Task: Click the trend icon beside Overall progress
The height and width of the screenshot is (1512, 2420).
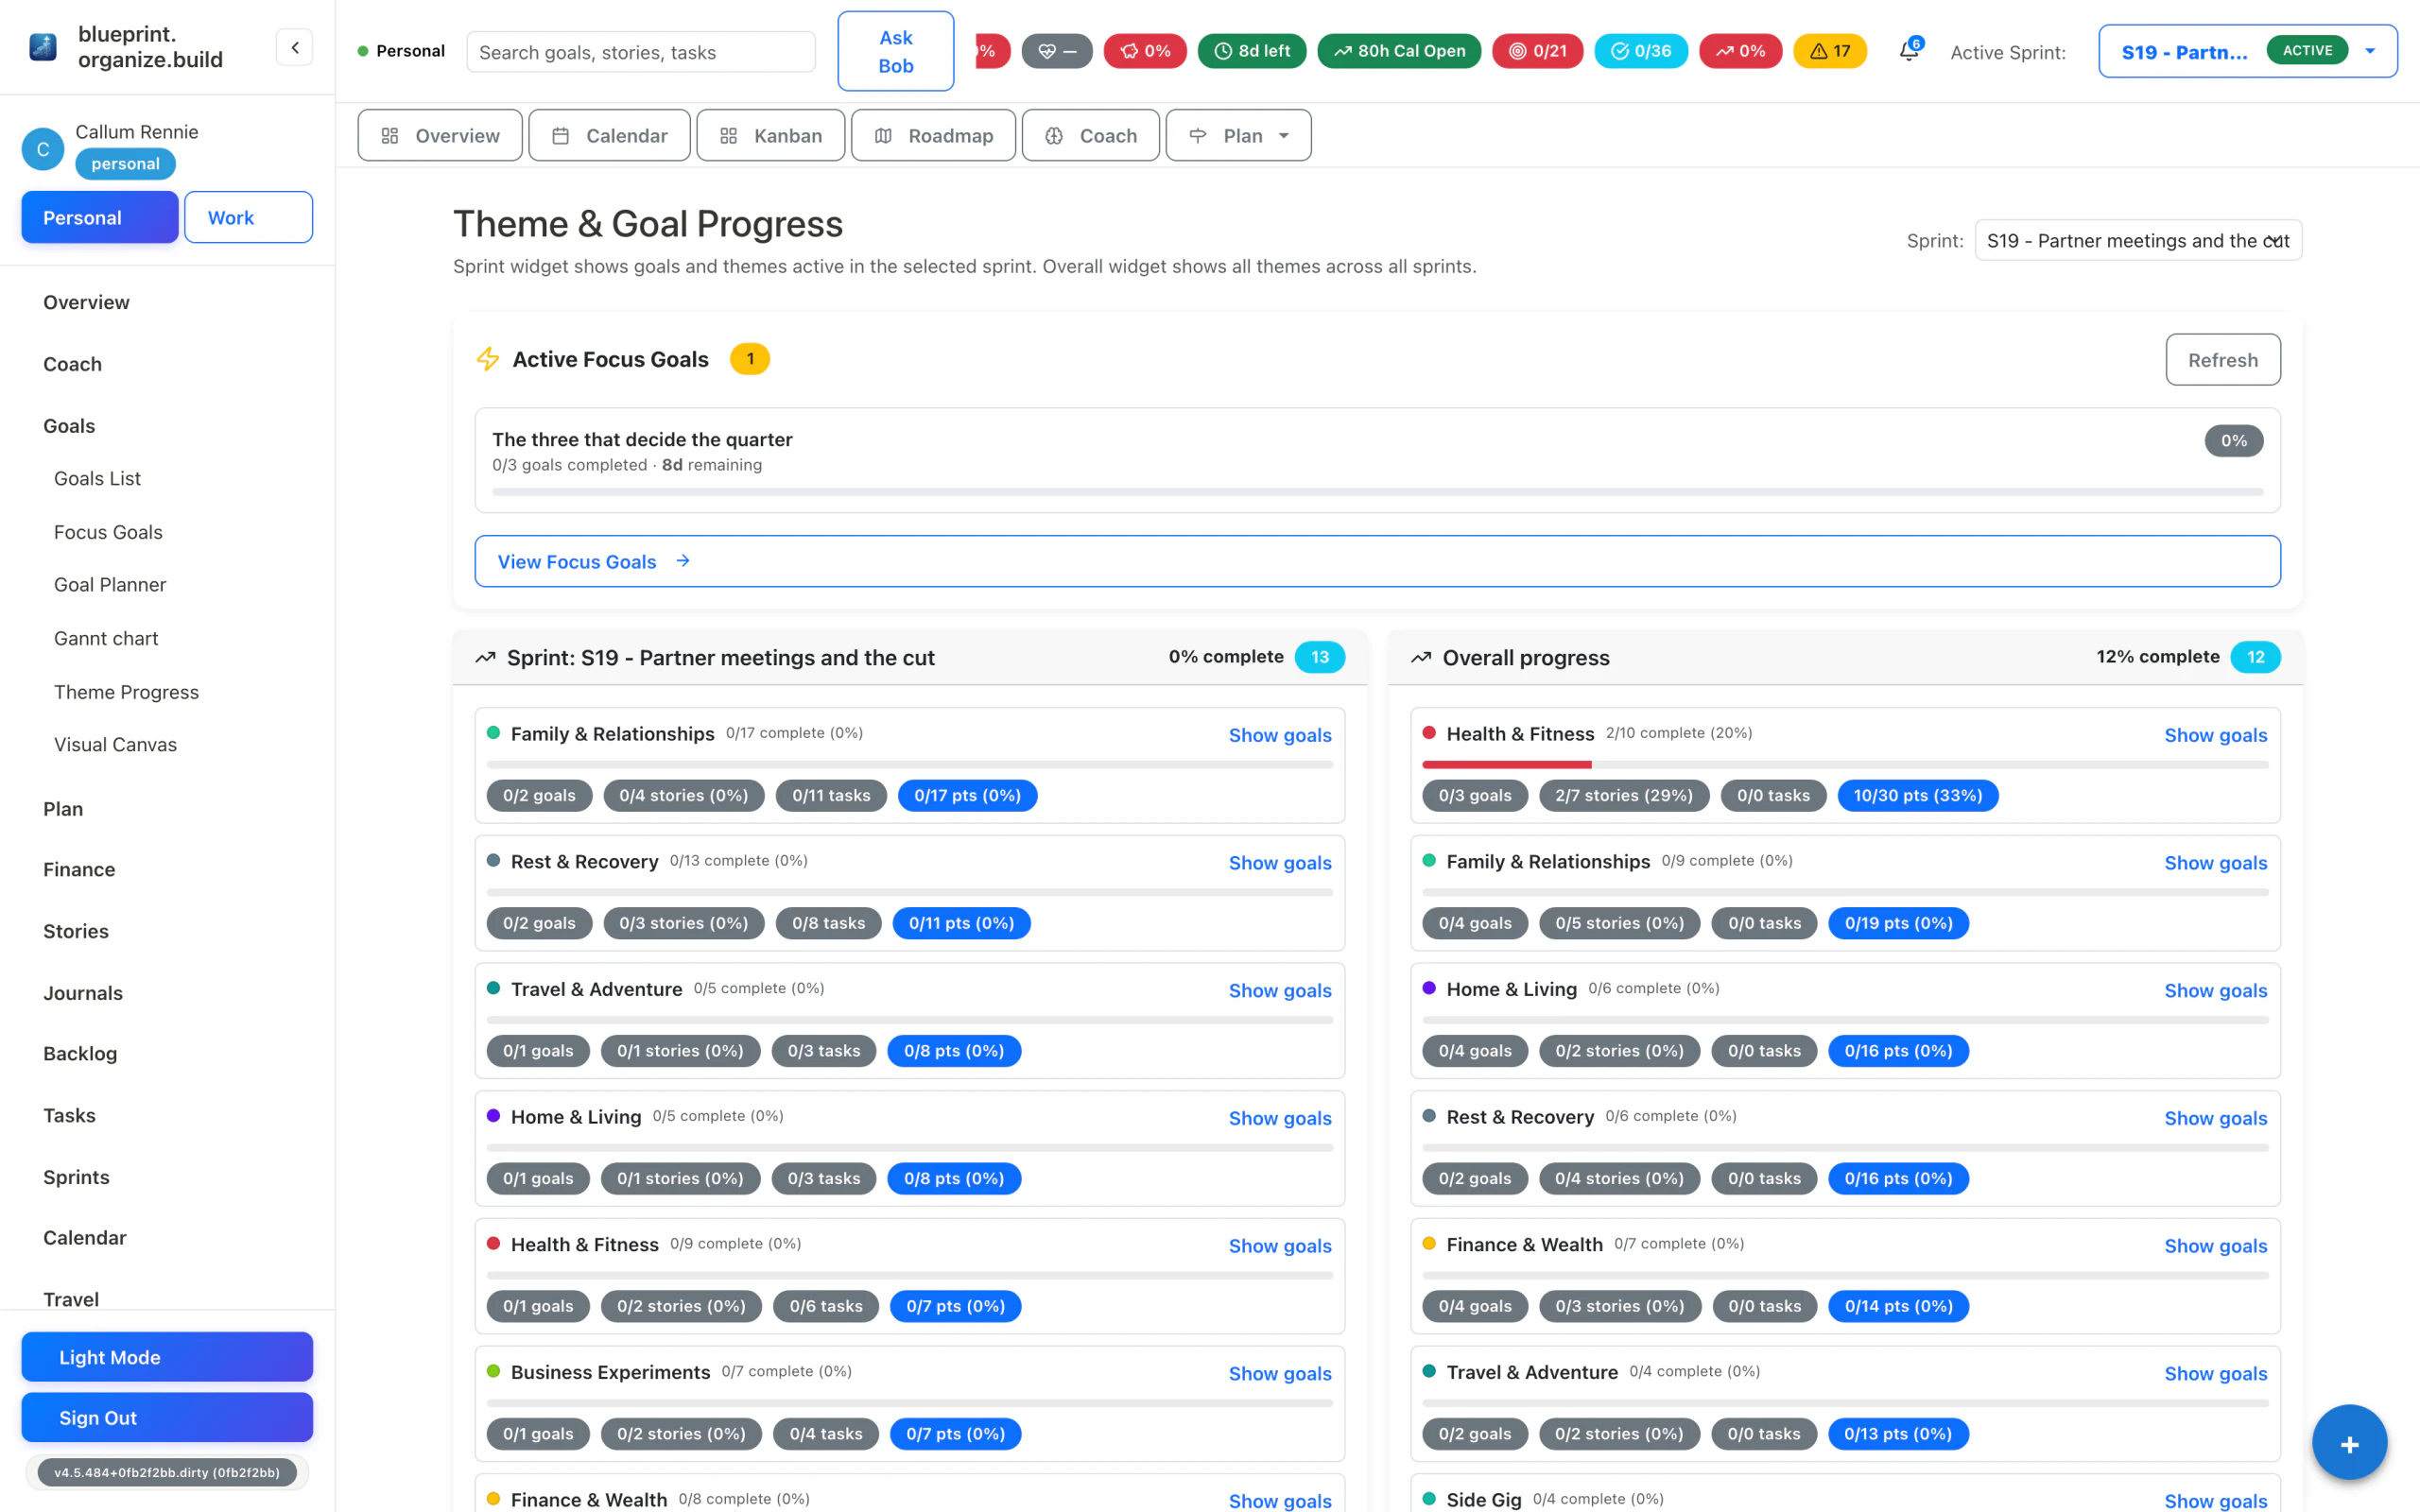Action: [x=1421, y=657]
